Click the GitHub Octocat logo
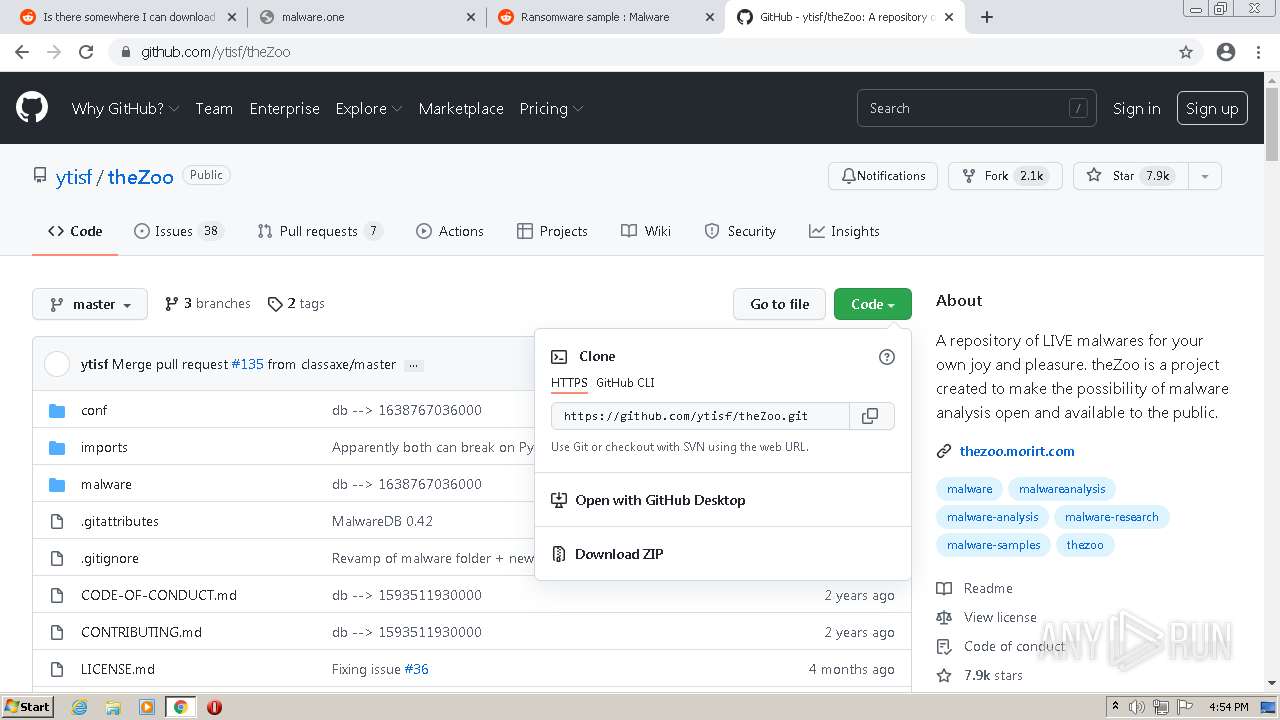 pos(32,108)
